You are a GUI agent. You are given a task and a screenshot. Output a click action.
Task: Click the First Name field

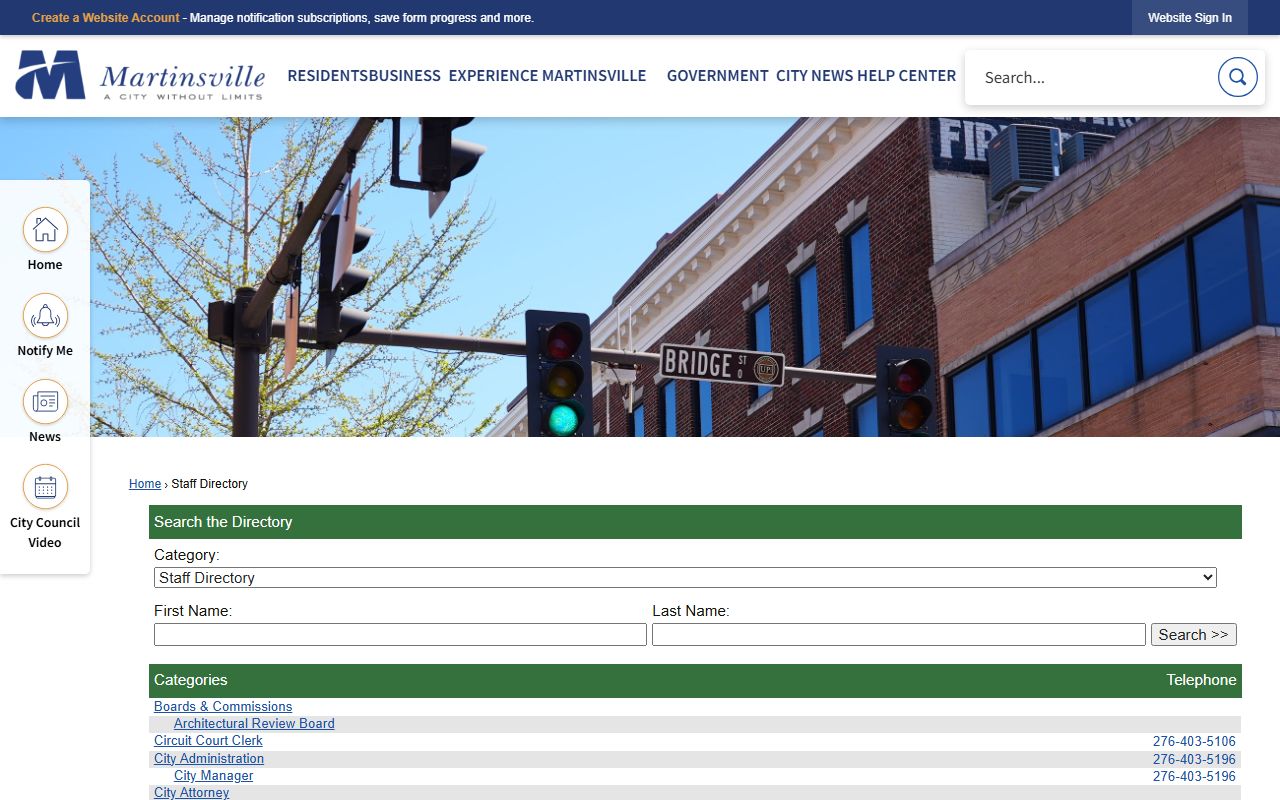click(x=400, y=634)
